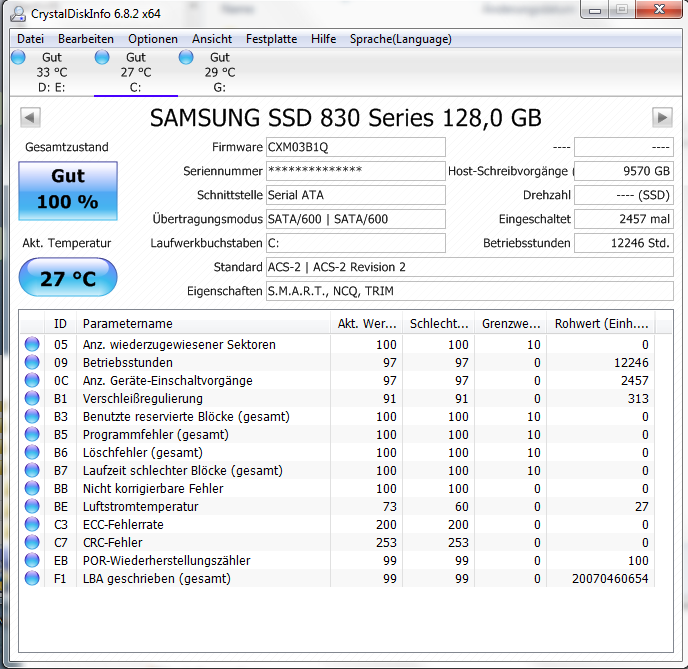Sort by the Grenzwe... column header
The image size is (688, 669).
click(x=511, y=324)
